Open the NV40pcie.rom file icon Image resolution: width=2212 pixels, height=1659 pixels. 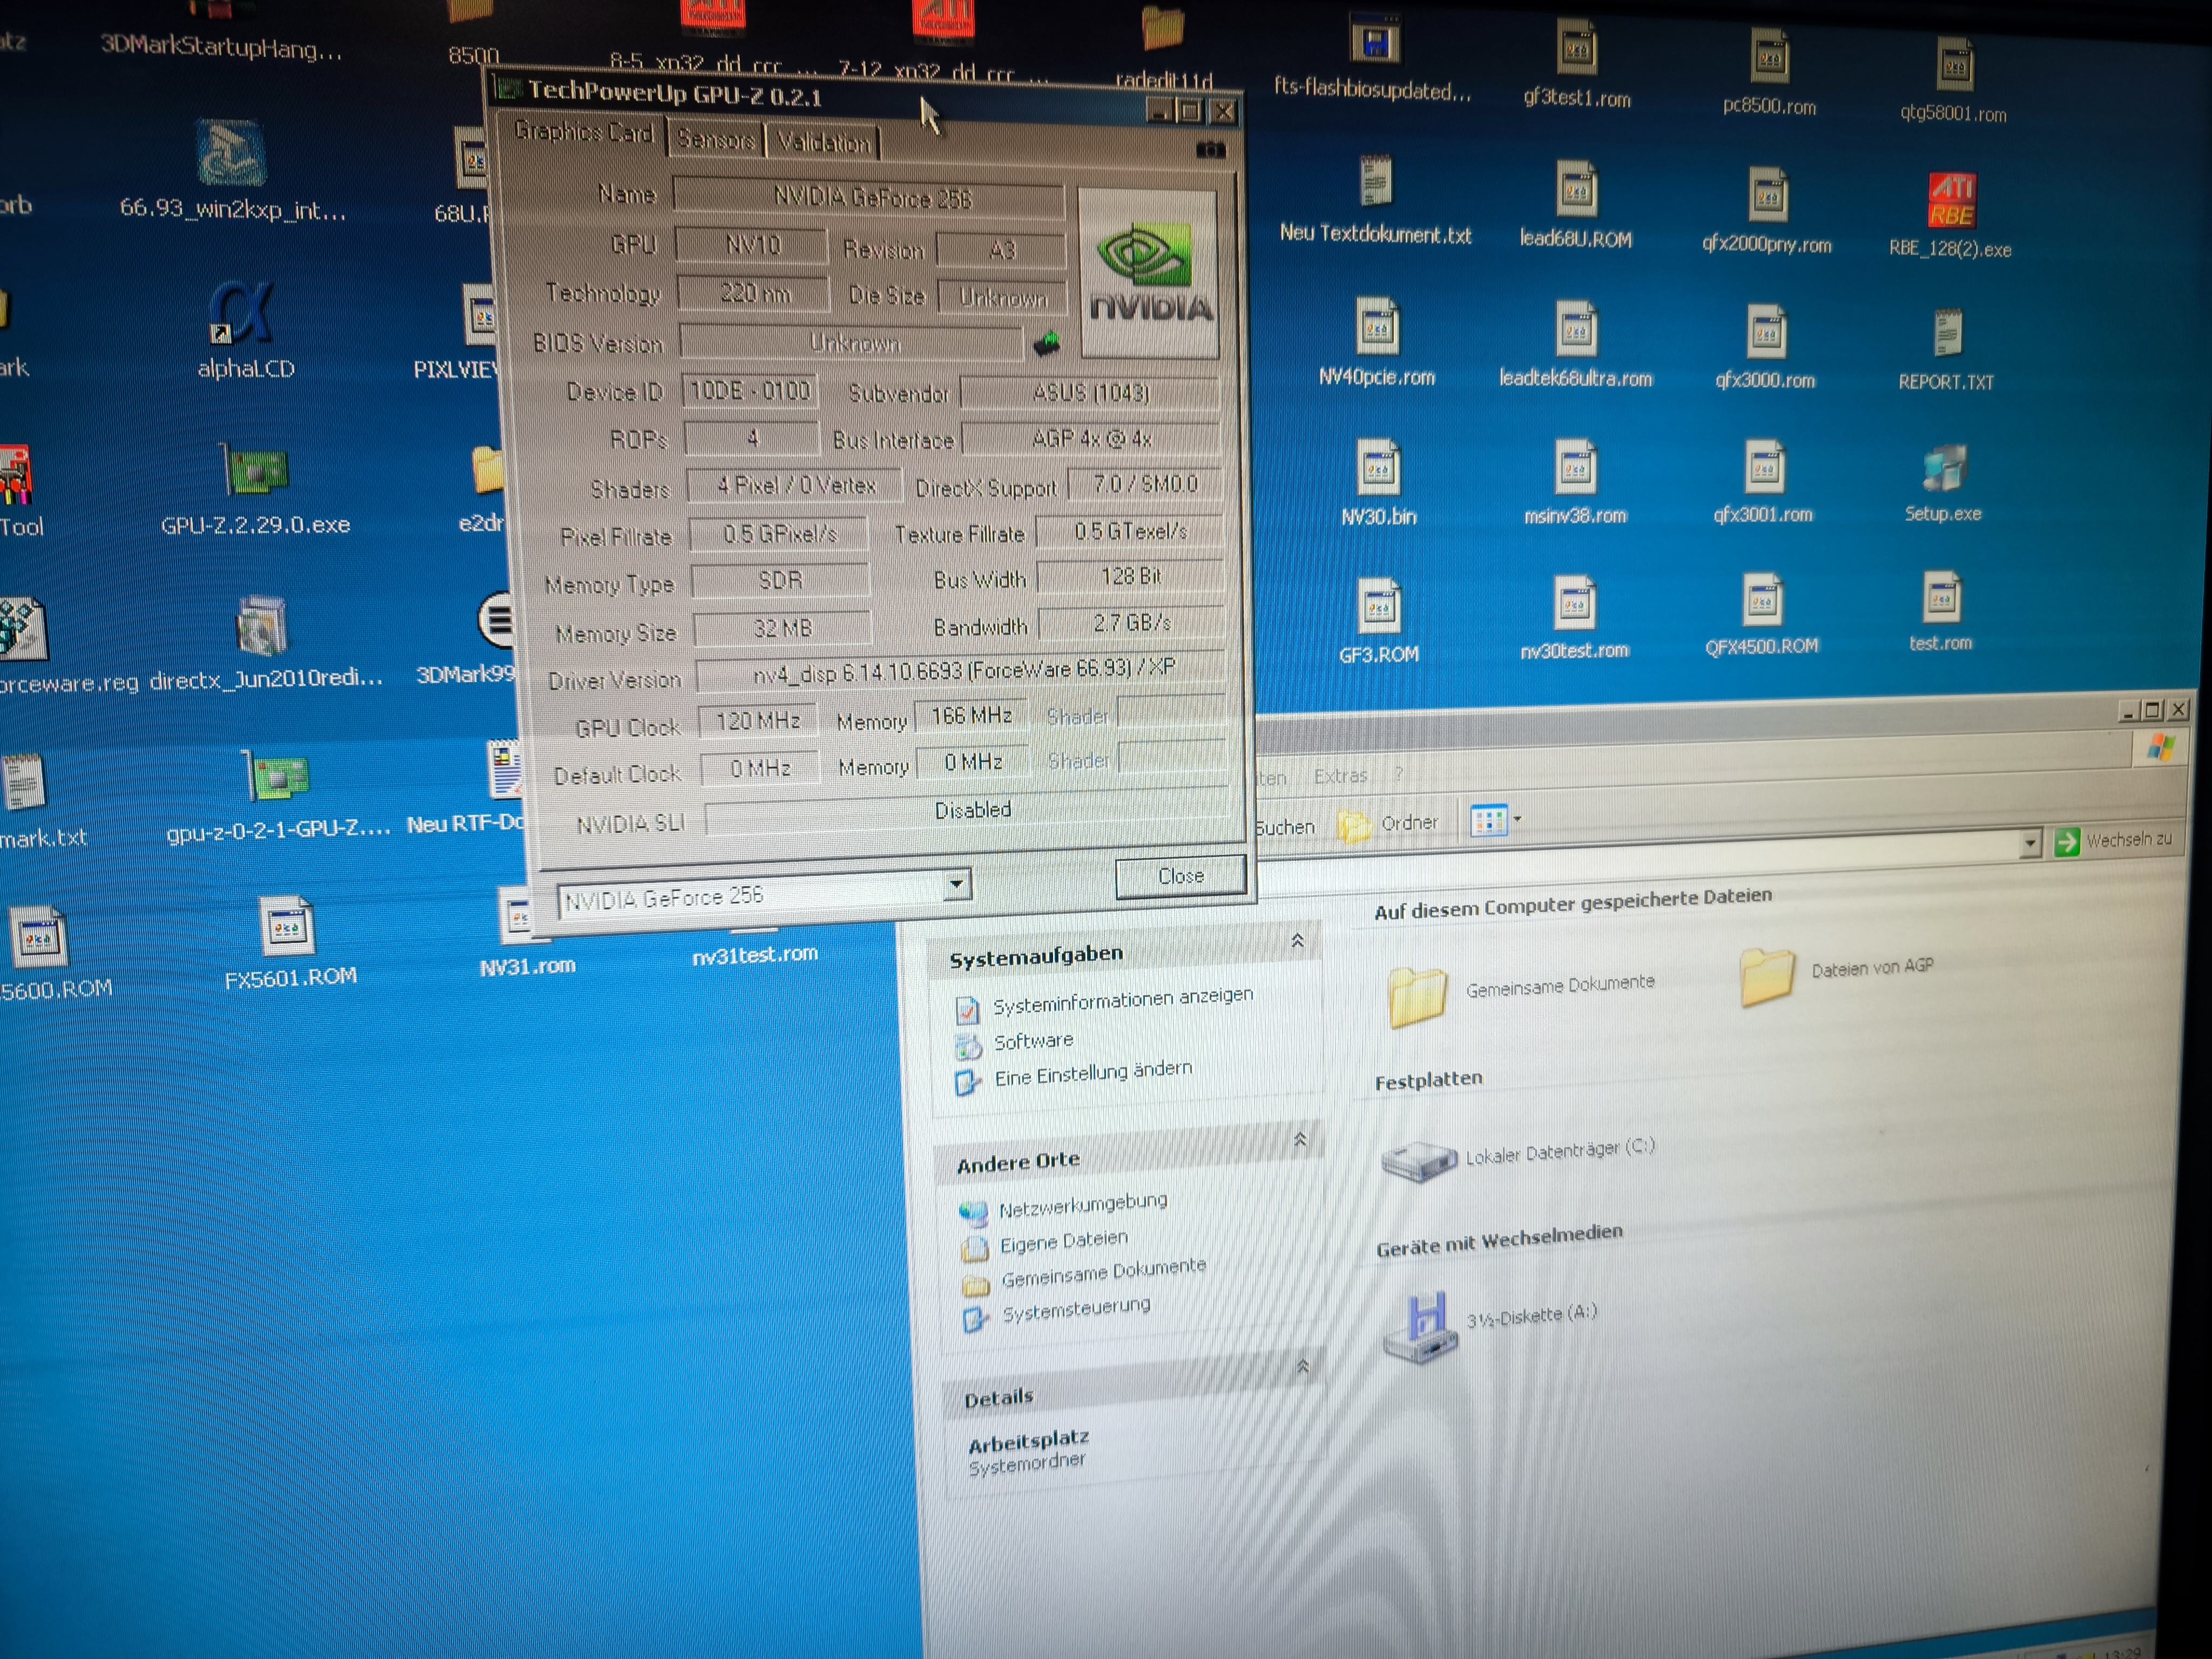click(1377, 327)
